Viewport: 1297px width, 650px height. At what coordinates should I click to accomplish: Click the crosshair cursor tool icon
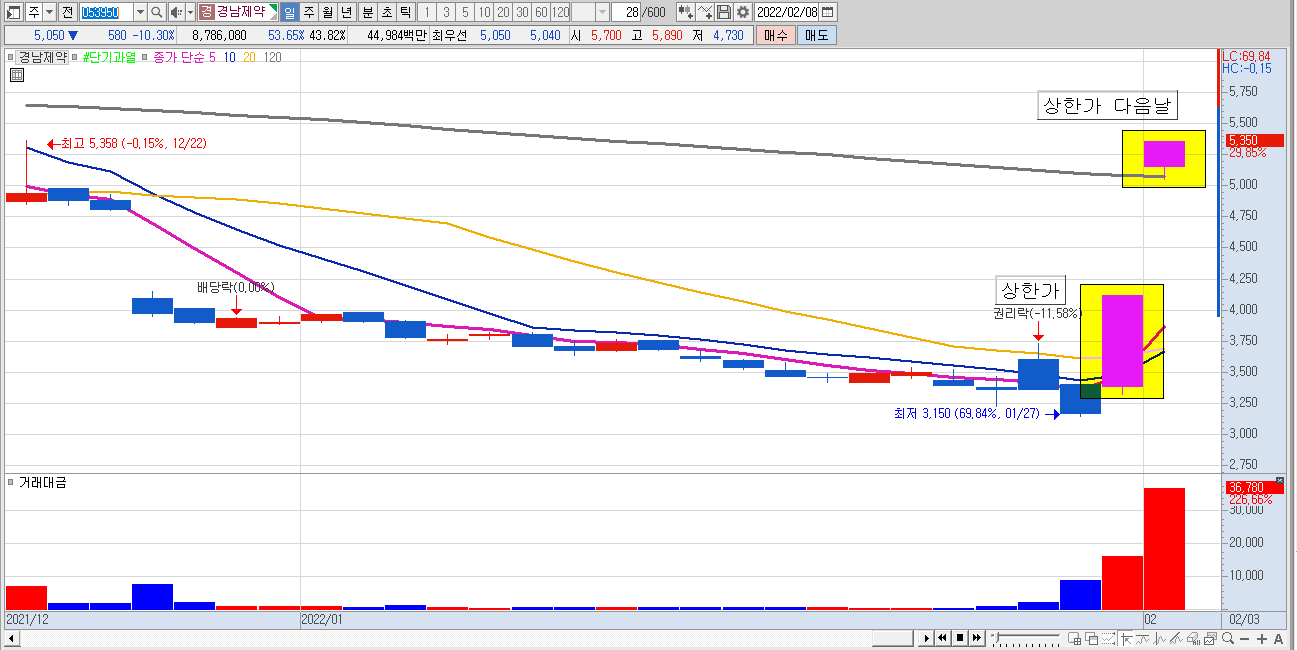pyautogui.click(x=1126, y=639)
